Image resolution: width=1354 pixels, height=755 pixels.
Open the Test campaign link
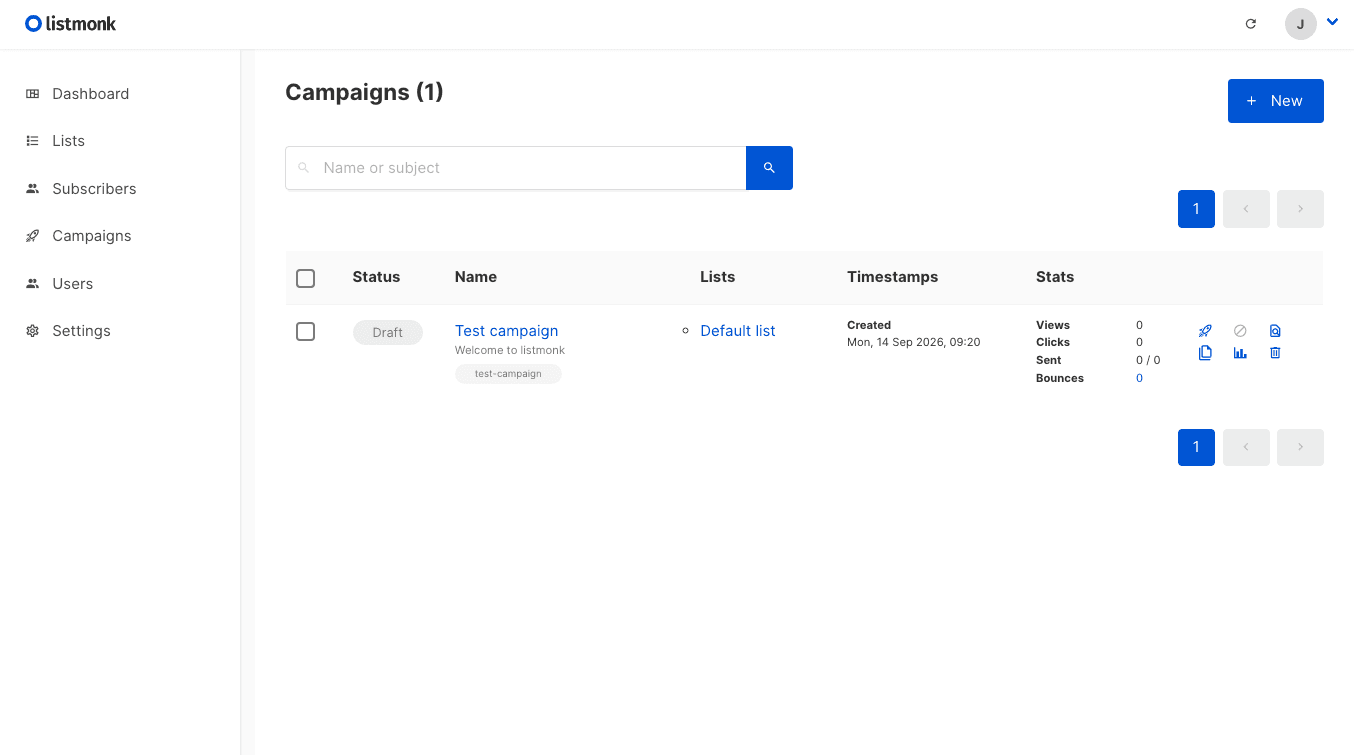pyautogui.click(x=506, y=331)
